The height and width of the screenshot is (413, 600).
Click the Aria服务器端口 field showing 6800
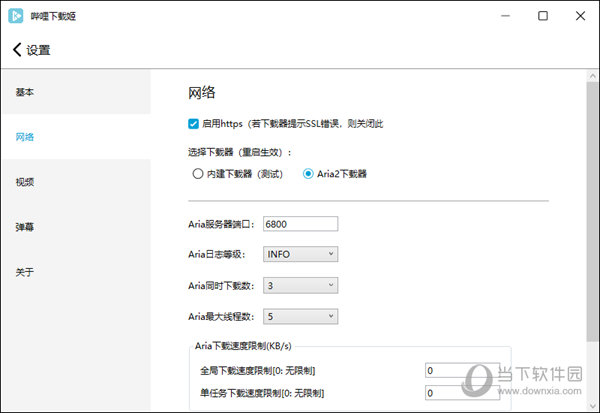(300, 224)
